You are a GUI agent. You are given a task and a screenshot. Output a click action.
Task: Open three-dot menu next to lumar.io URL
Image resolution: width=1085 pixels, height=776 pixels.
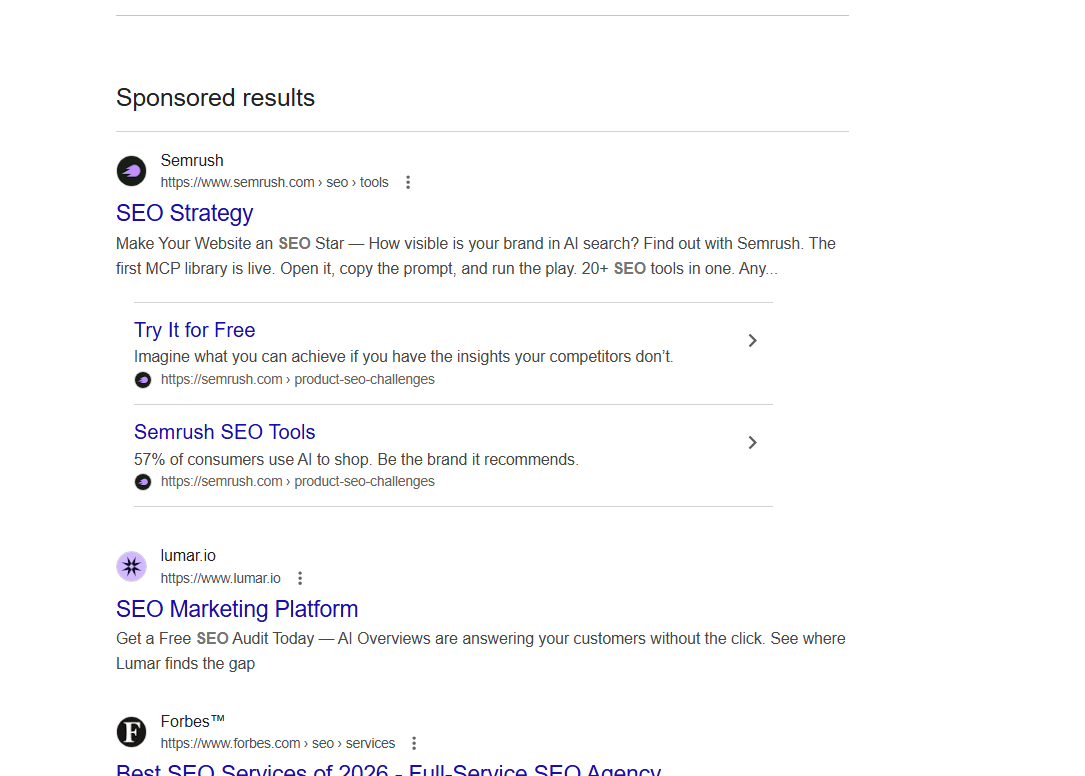point(300,578)
